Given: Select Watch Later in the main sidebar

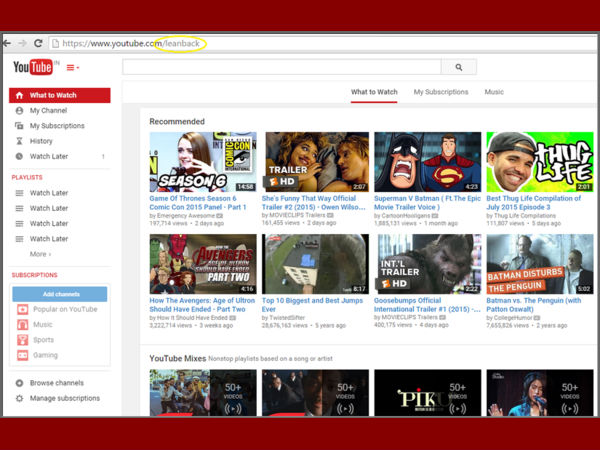Looking at the screenshot, I should (x=49, y=156).
